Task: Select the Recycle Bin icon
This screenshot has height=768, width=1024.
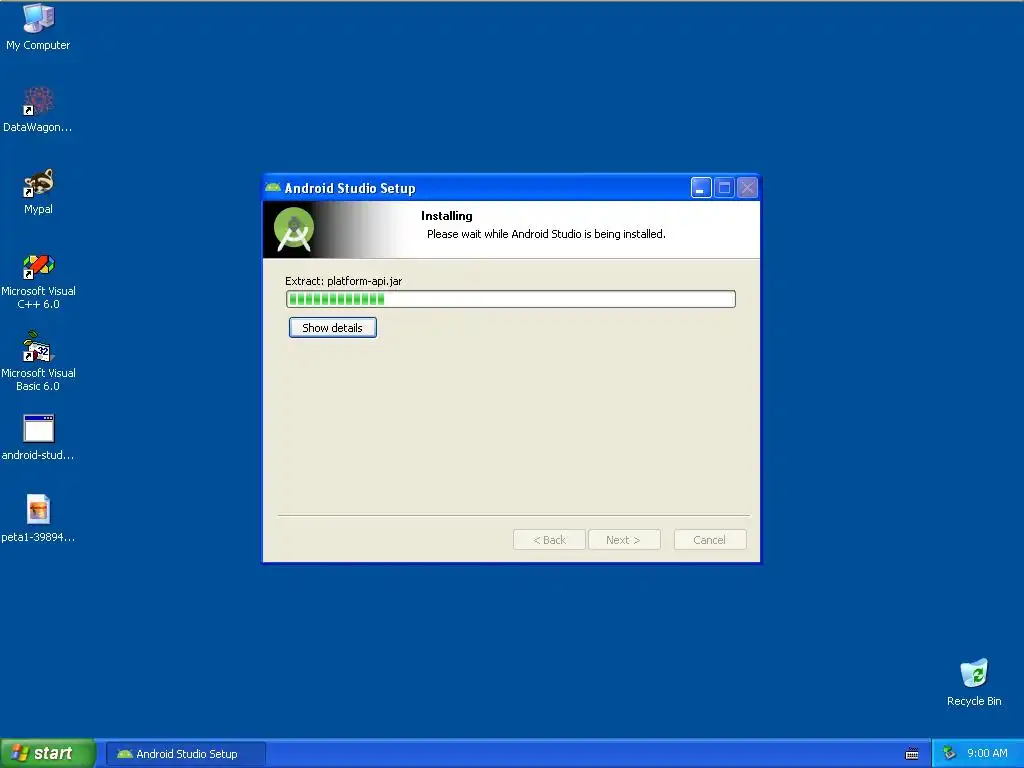Action: 974,682
